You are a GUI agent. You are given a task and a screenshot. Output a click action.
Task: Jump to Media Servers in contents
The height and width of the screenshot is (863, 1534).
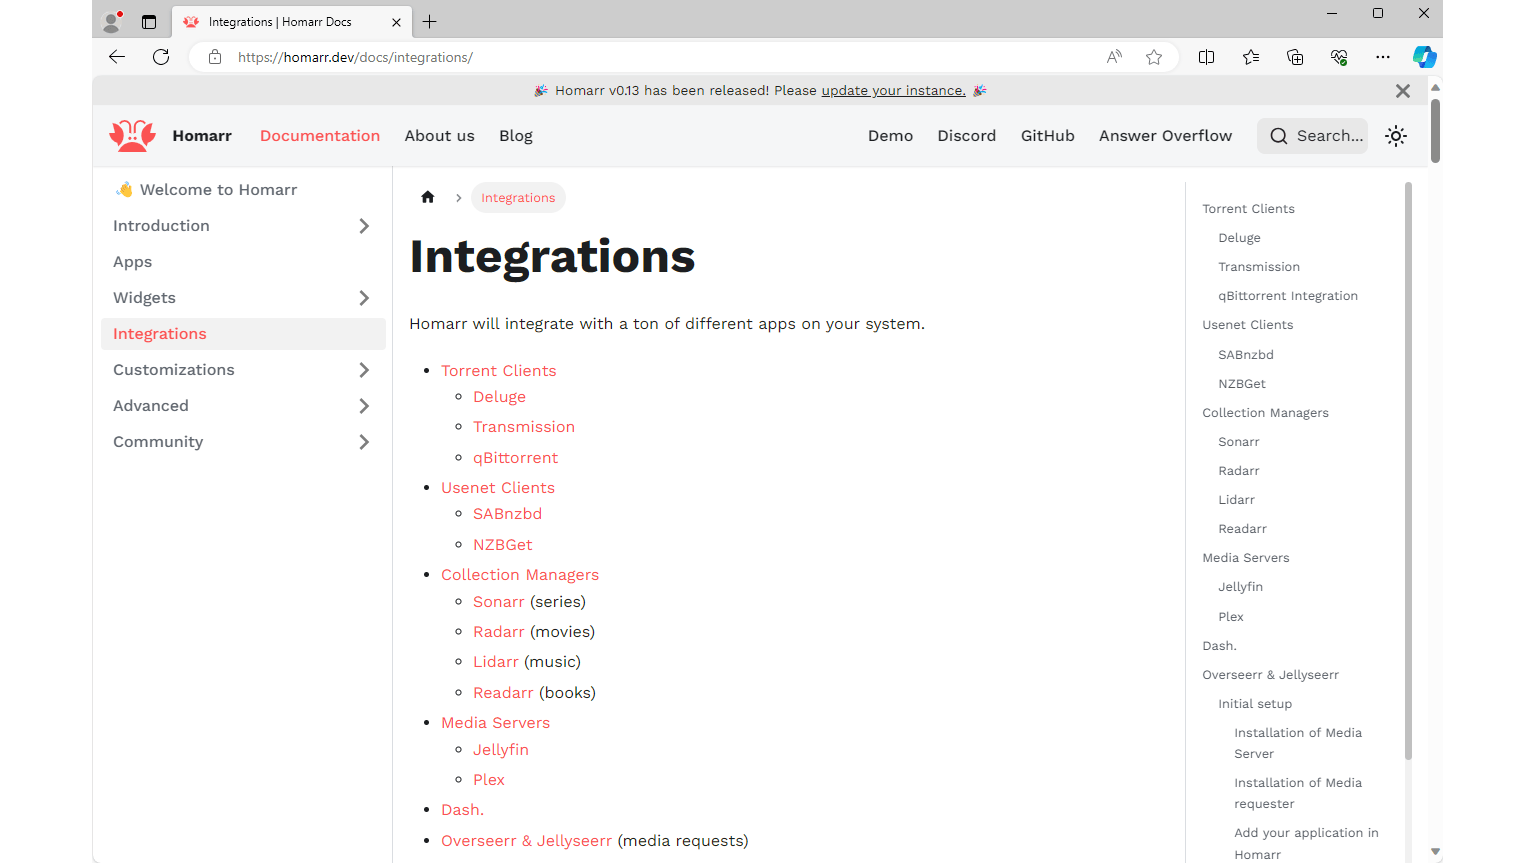1246,558
